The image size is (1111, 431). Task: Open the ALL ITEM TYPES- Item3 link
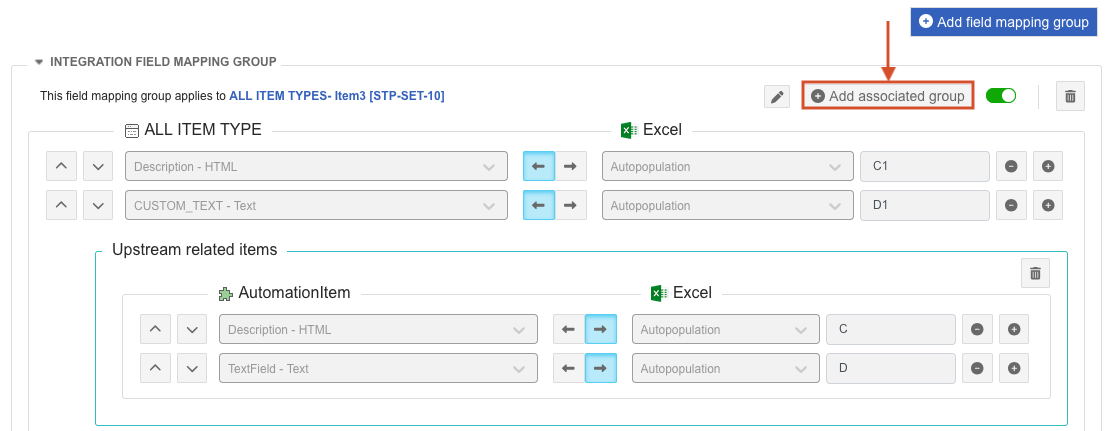coord(336,96)
